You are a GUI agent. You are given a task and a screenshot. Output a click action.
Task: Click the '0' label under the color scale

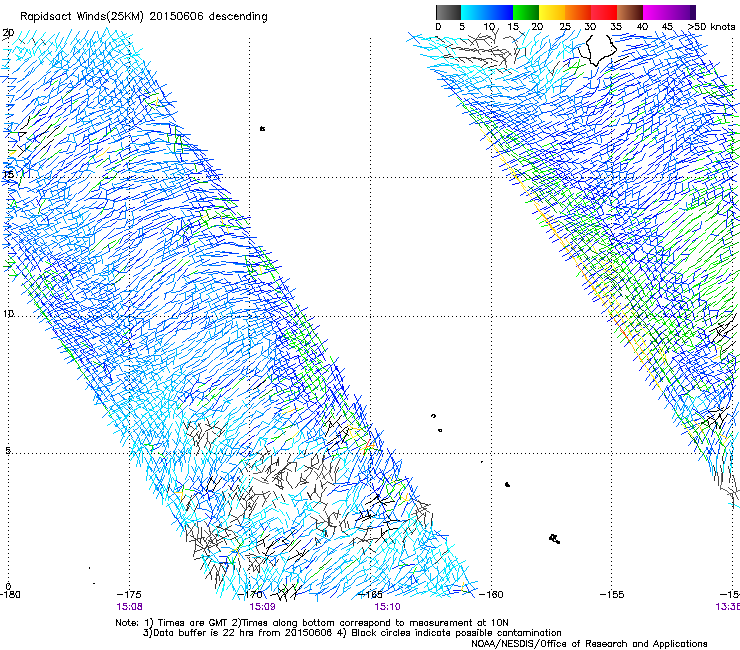[x=438, y=27]
